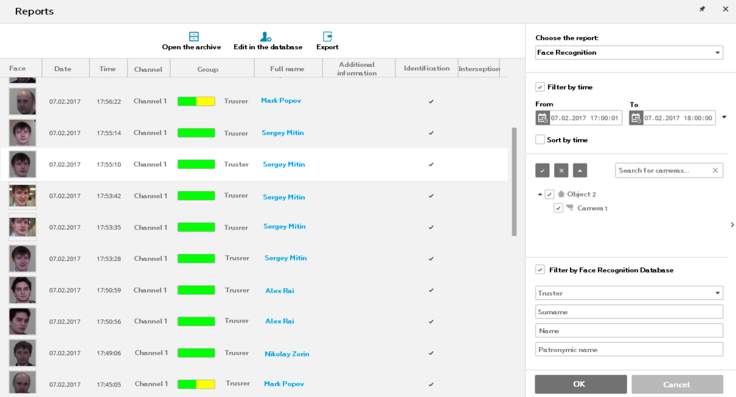Uncheck Camera 1 in the tree
The height and width of the screenshot is (397, 736).
(558, 208)
